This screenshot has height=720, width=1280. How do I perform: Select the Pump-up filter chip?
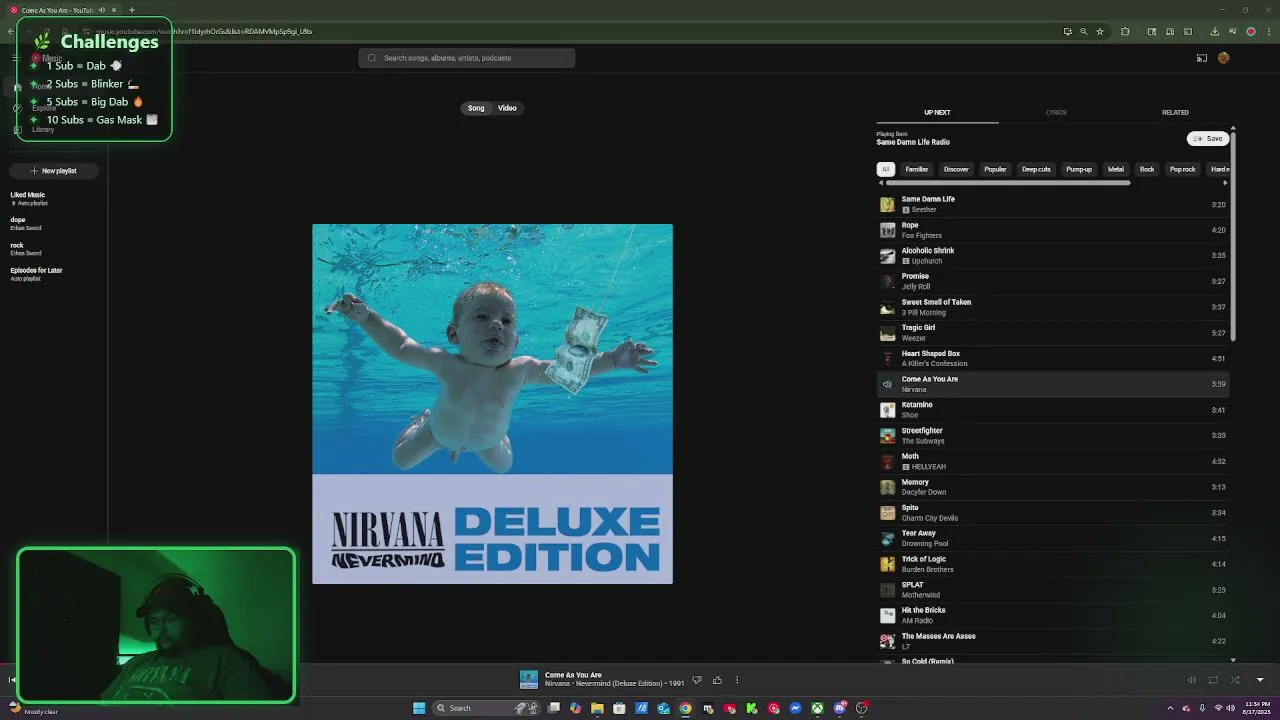[1079, 169]
